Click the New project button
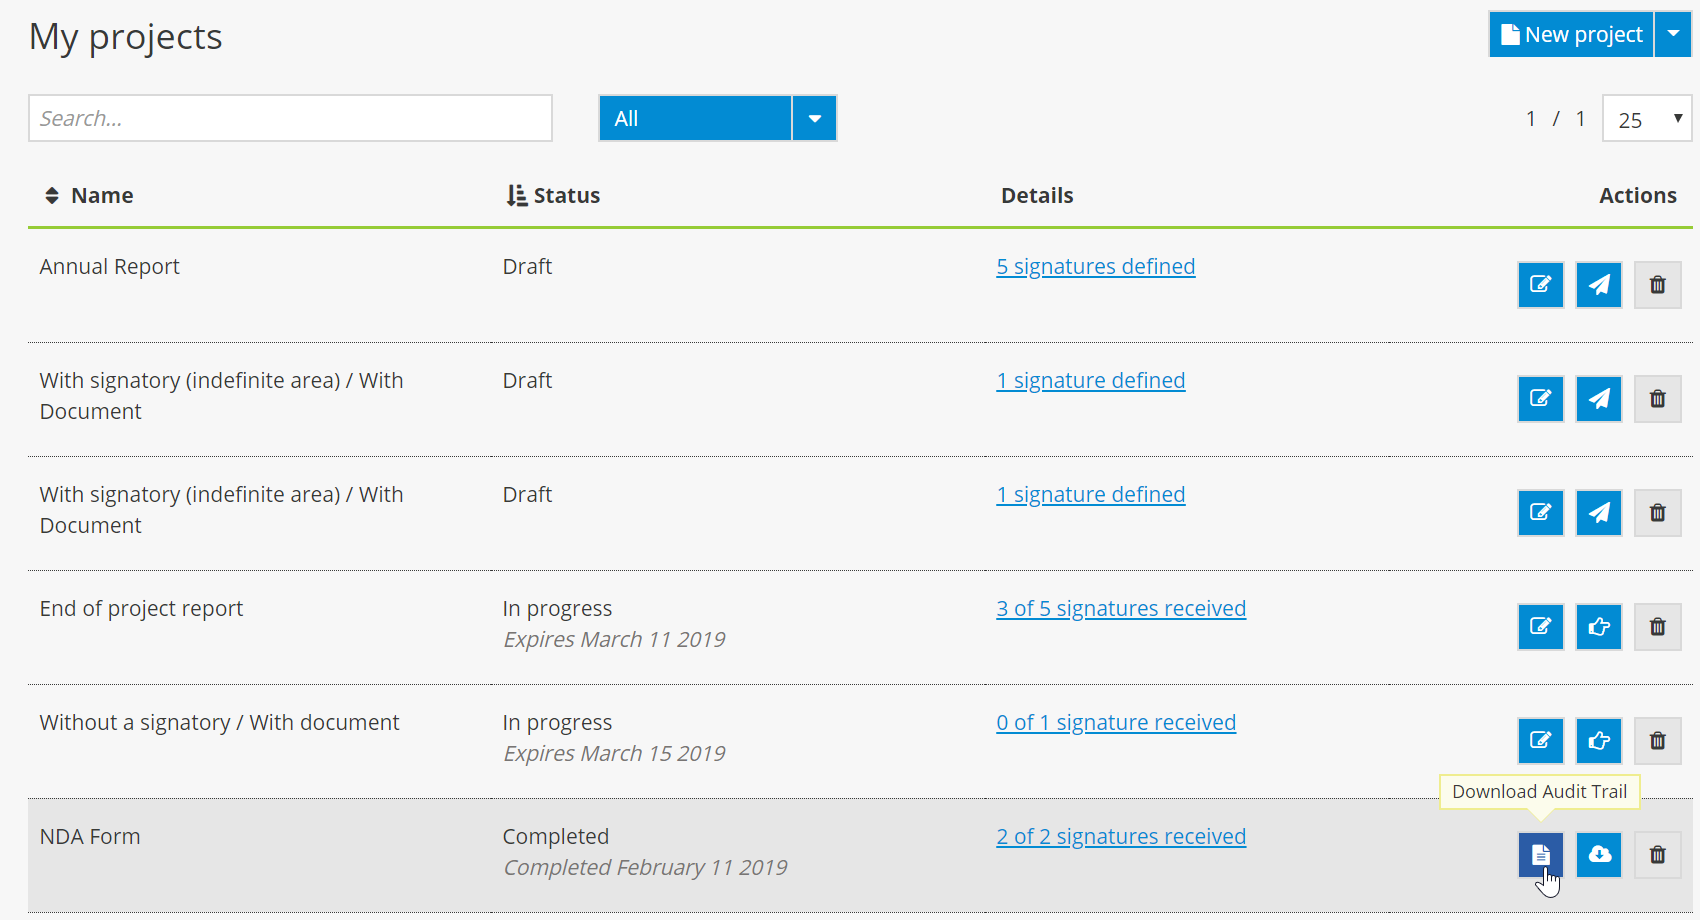Image resolution: width=1700 pixels, height=920 pixels. click(1570, 34)
